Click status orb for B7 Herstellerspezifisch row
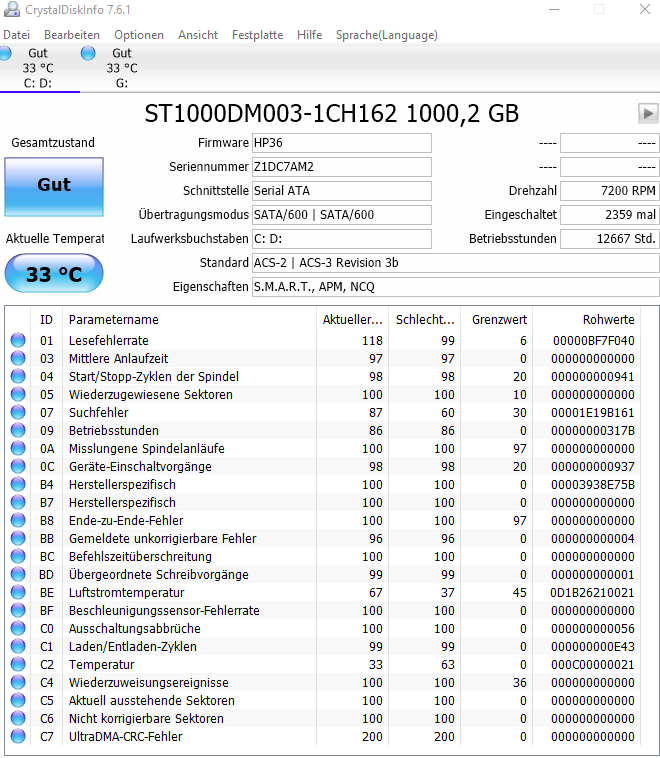Image resolution: width=660 pixels, height=758 pixels. click(x=18, y=502)
